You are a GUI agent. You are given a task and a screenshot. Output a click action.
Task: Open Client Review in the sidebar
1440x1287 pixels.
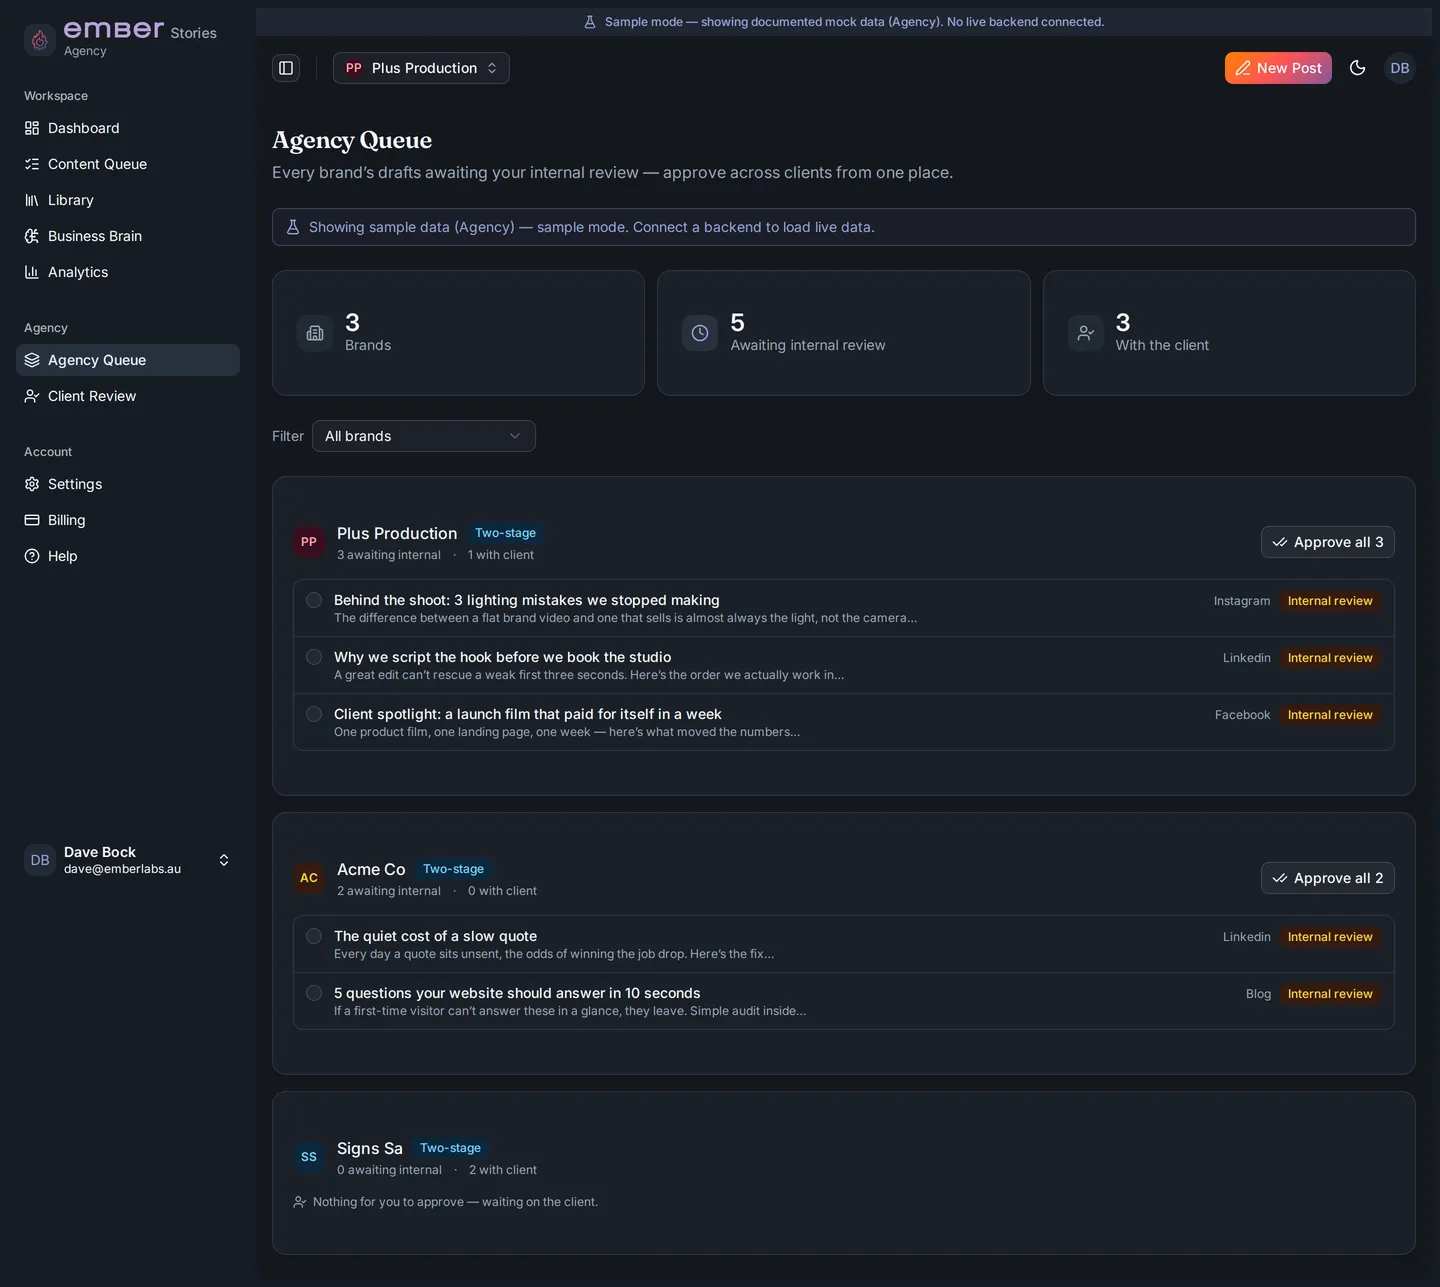click(x=128, y=396)
